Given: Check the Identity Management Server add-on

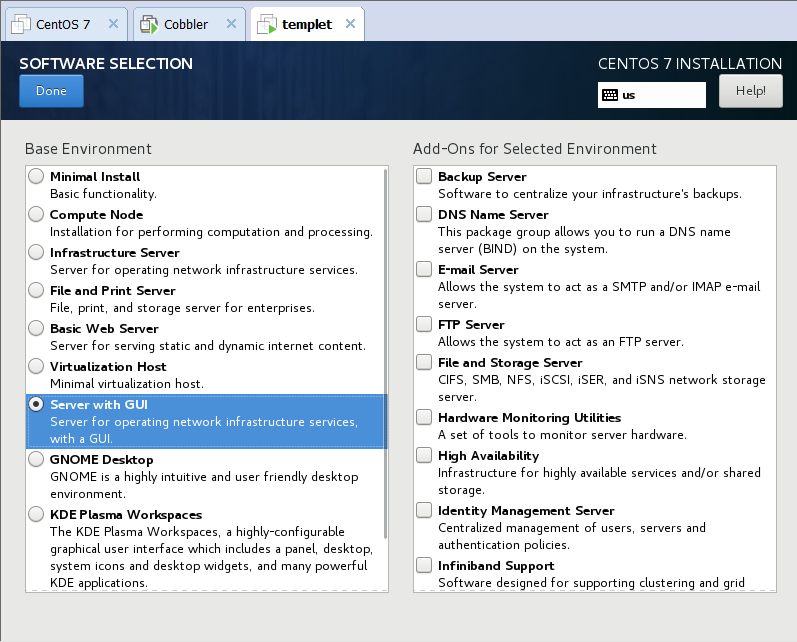Looking at the screenshot, I should point(424,510).
